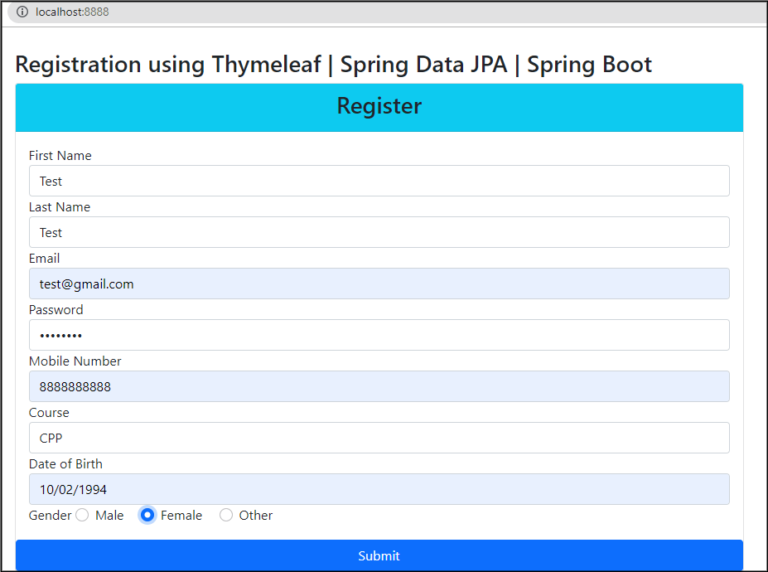768x572 pixels.
Task: Click the localhost:8888 address bar
Action: click(387, 12)
